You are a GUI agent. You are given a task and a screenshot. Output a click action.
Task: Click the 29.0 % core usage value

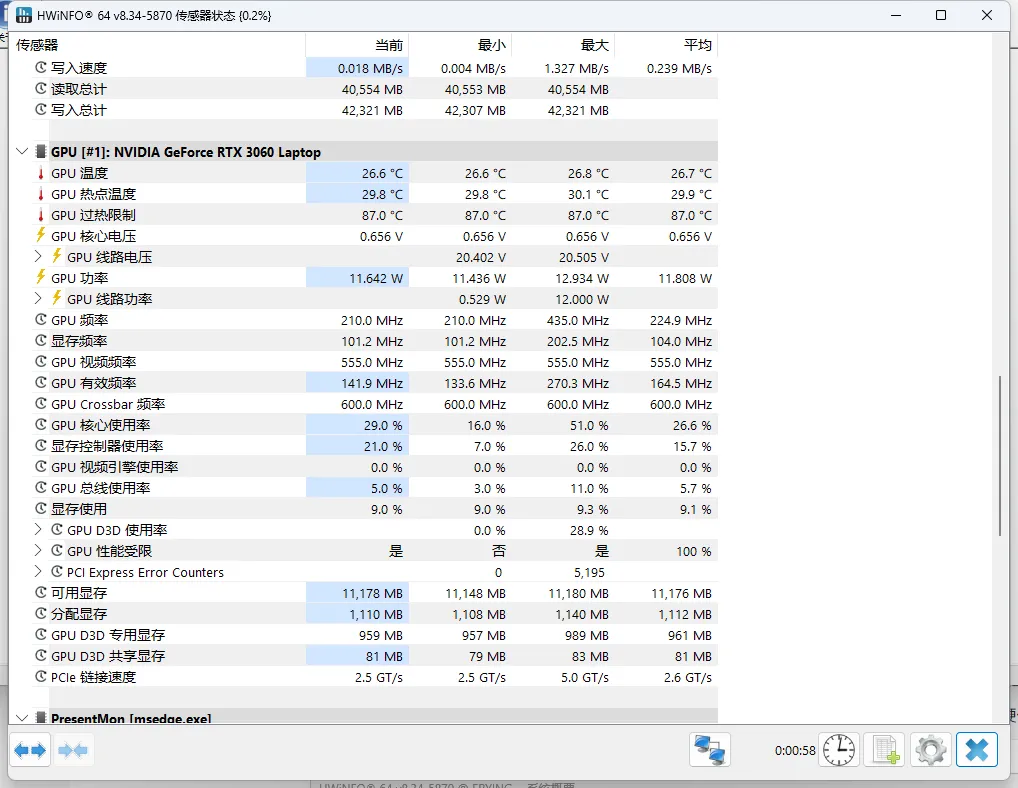tap(383, 426)
